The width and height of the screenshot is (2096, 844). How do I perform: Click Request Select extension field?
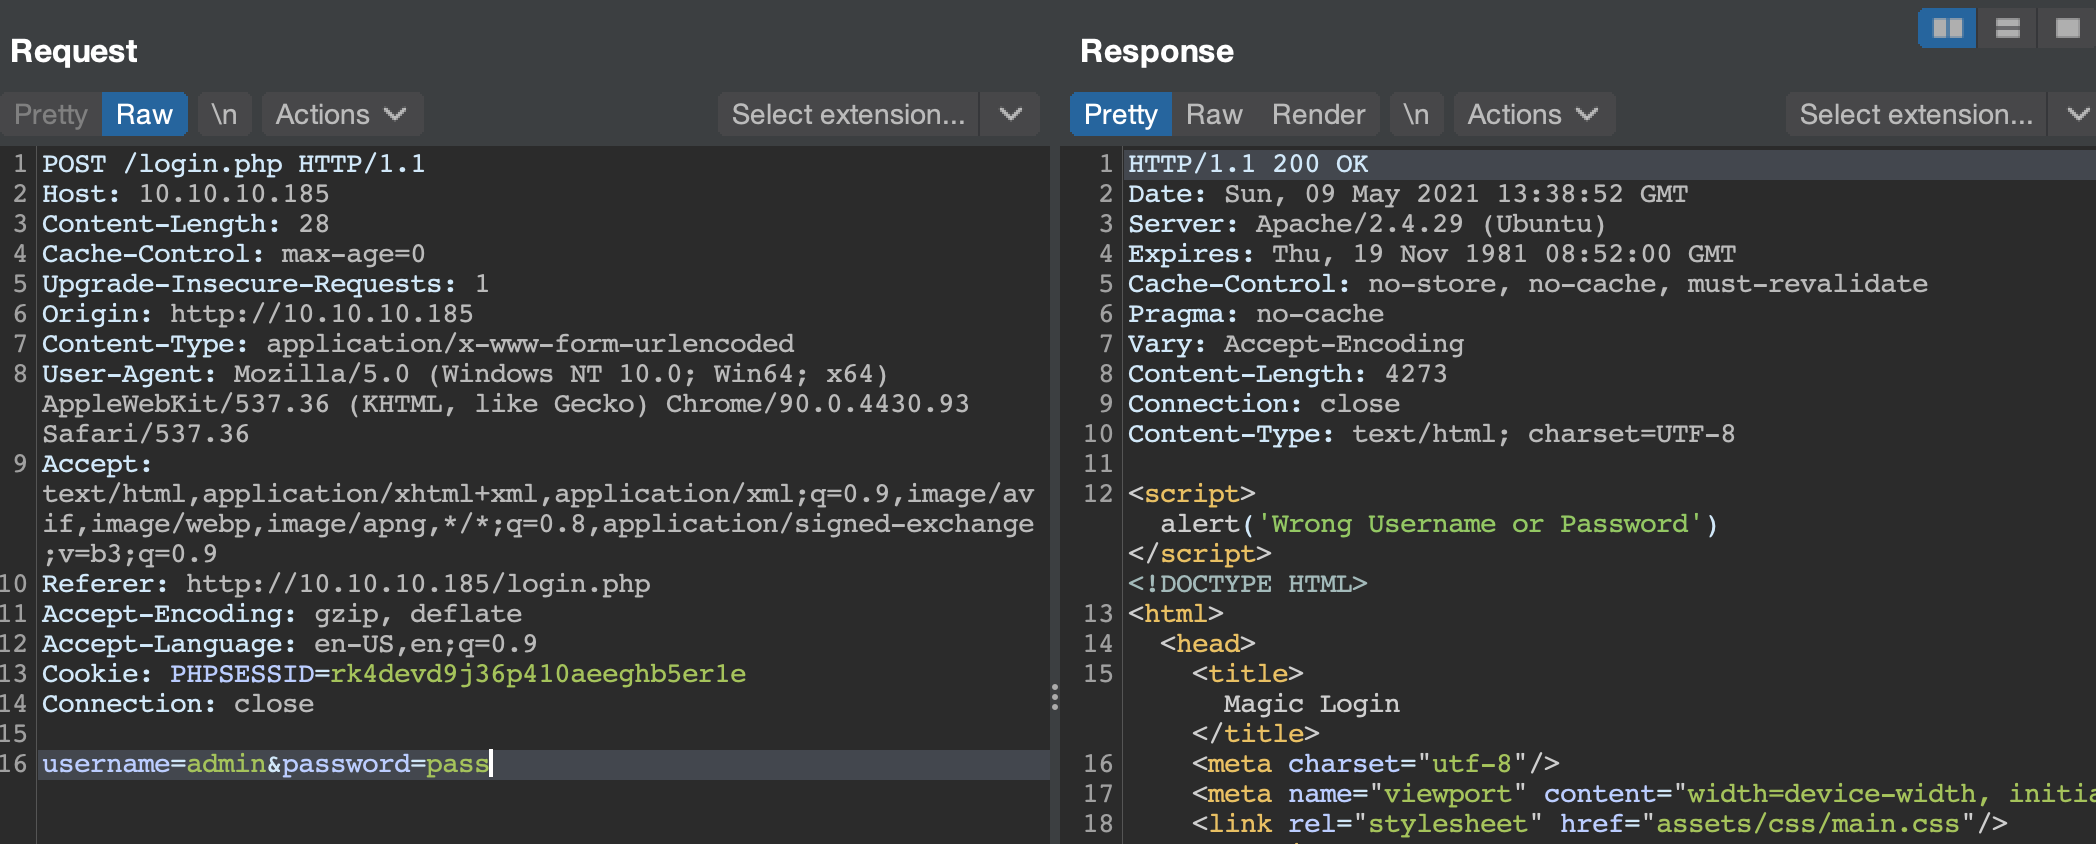pos(848,114)
